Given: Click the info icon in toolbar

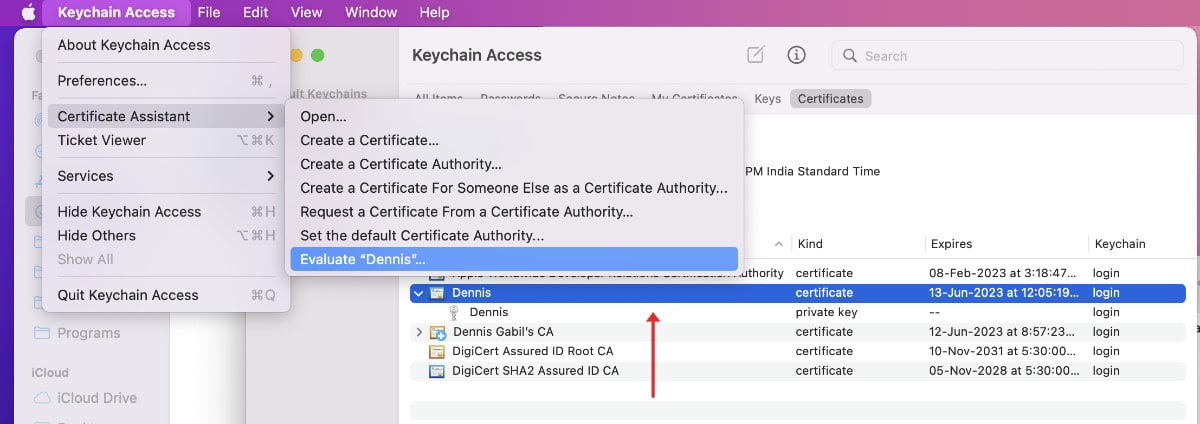Looking at the screenshot, I should (x=797, y=56).
